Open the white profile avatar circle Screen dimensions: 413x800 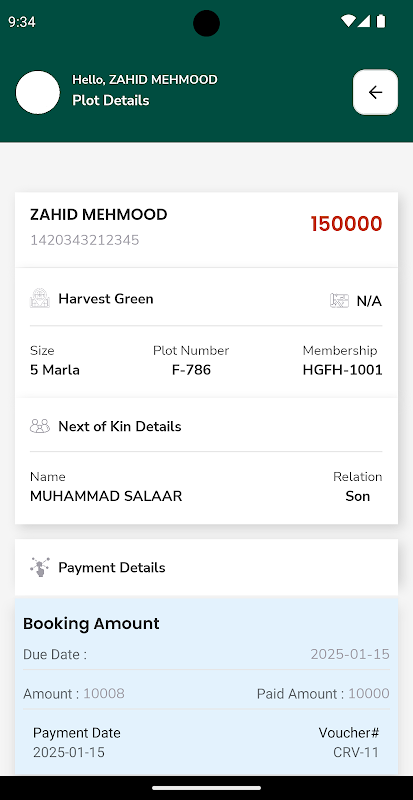point(38,92)
